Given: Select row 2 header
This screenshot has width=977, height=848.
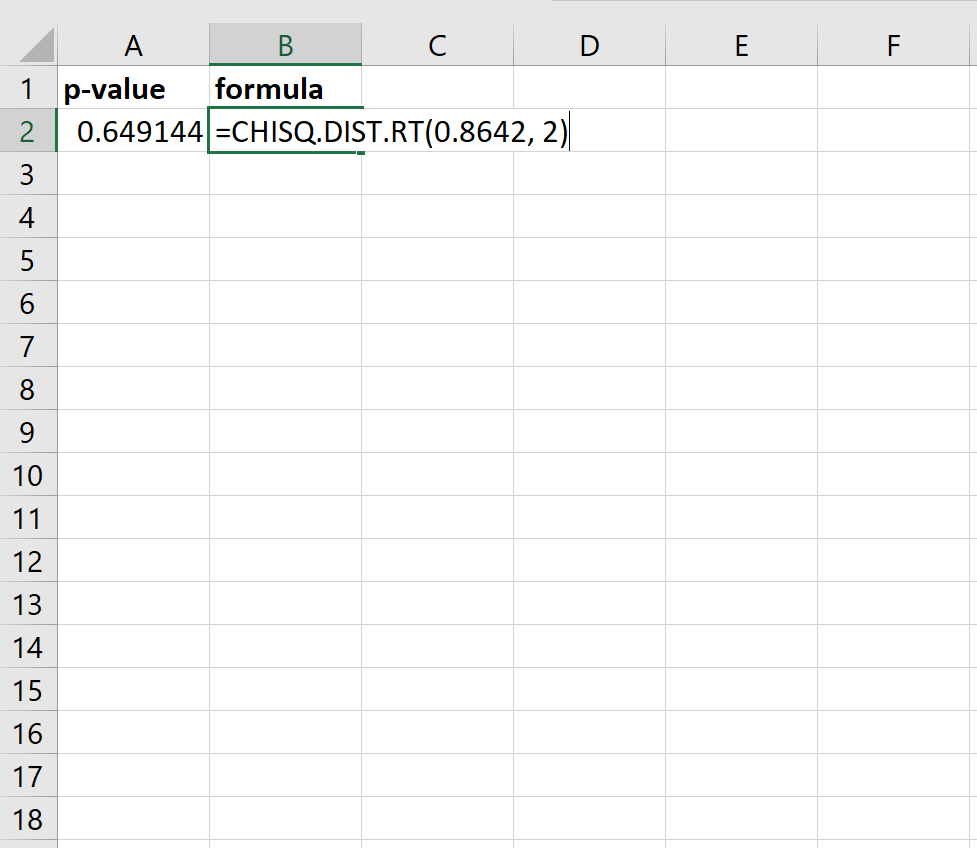Looking at the screenshot, I should pyautogui.click(x=28, y=131).
